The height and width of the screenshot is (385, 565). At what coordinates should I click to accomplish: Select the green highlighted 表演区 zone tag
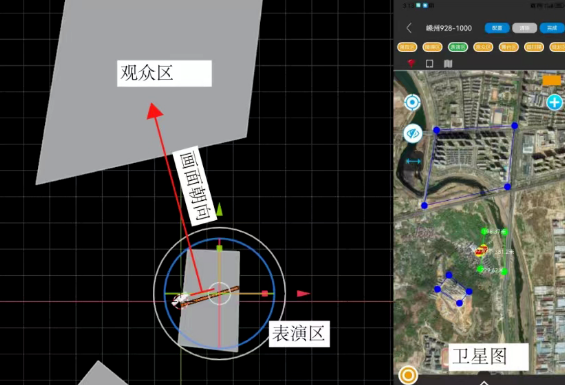coord(458,47)
